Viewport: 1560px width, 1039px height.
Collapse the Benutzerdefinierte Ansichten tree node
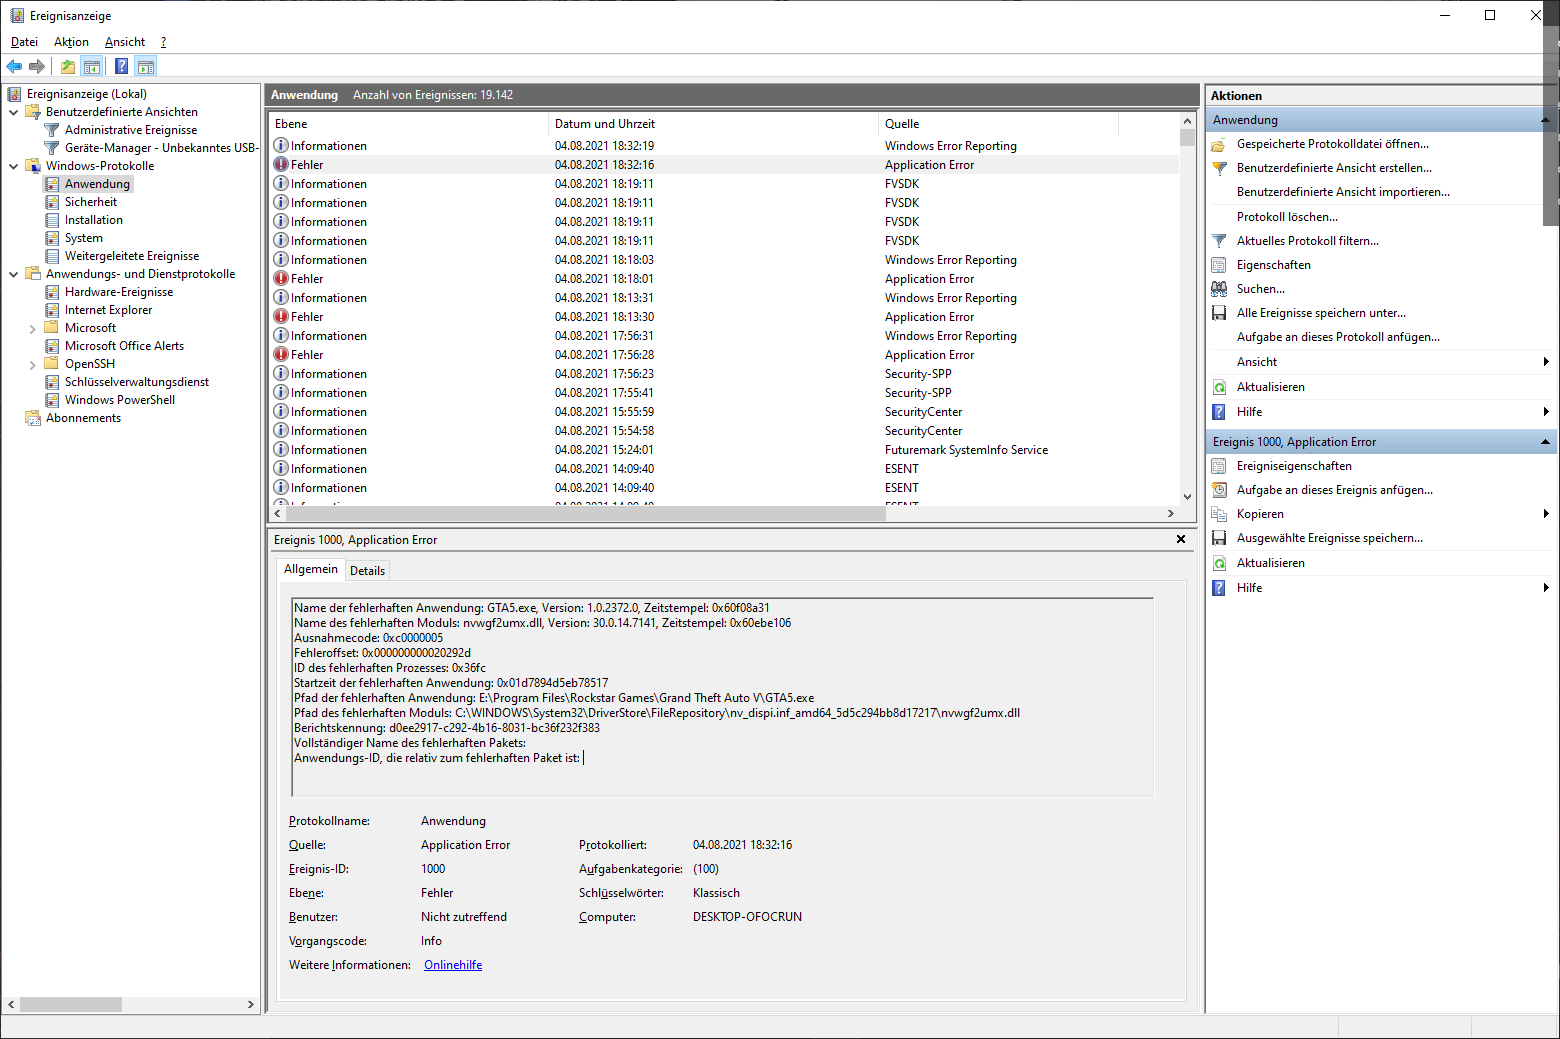tap(13, 112)
